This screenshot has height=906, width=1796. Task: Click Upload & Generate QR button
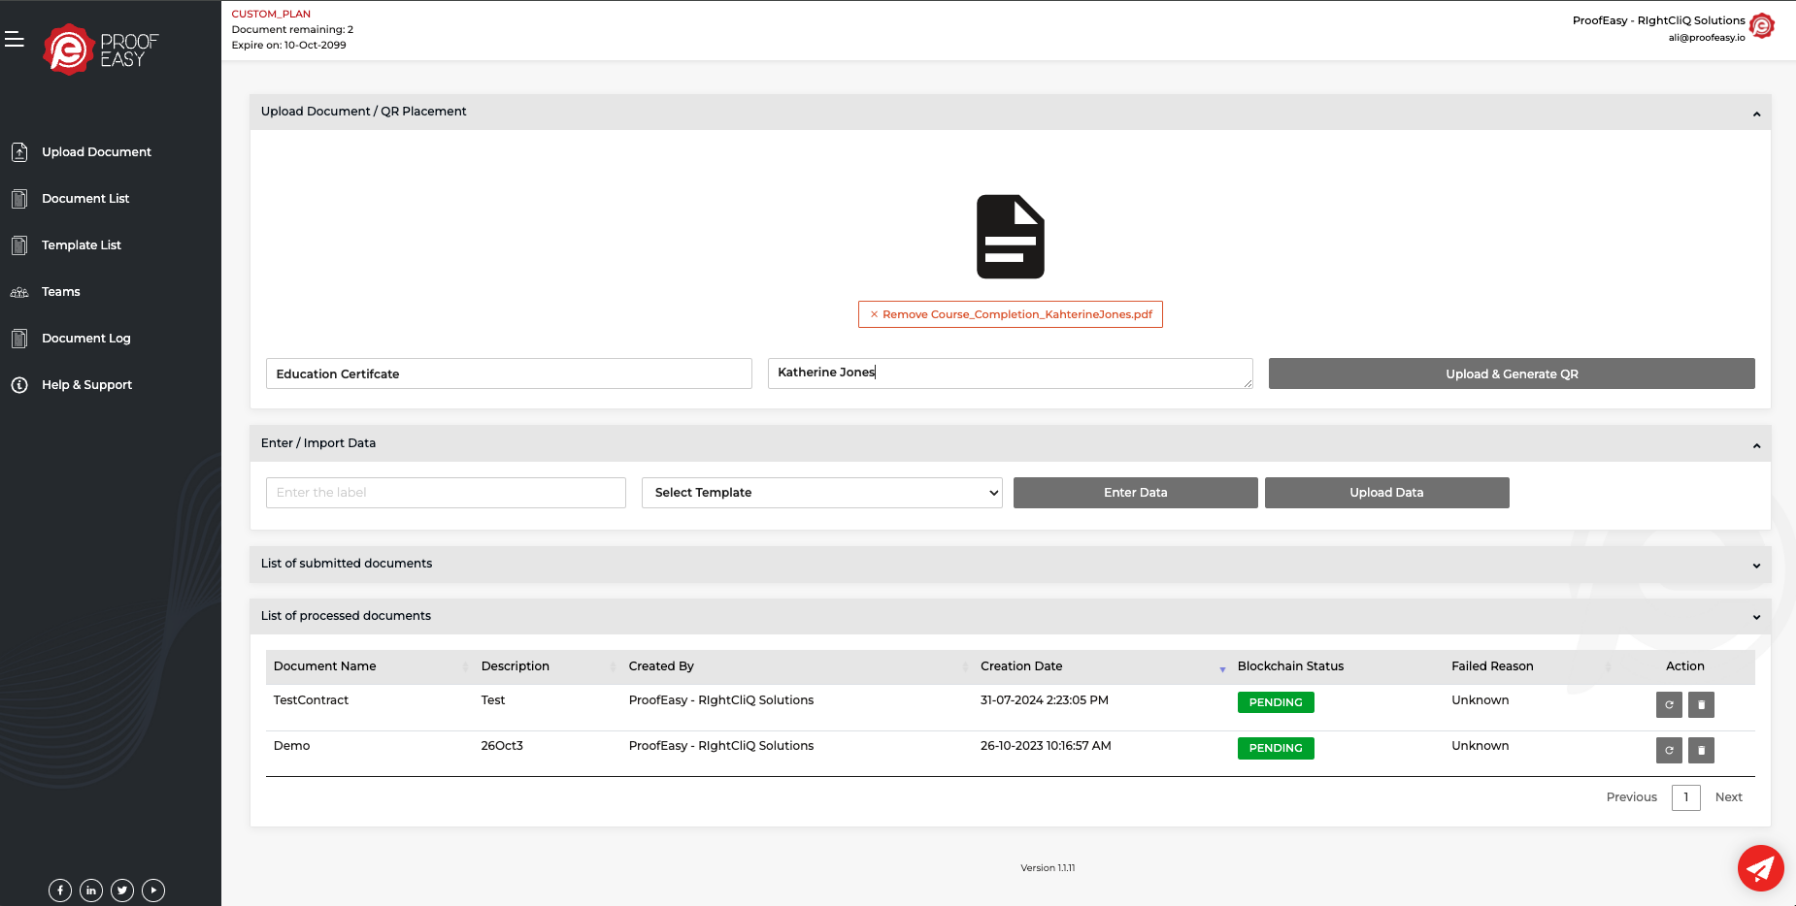click(x=1511, y=374)
